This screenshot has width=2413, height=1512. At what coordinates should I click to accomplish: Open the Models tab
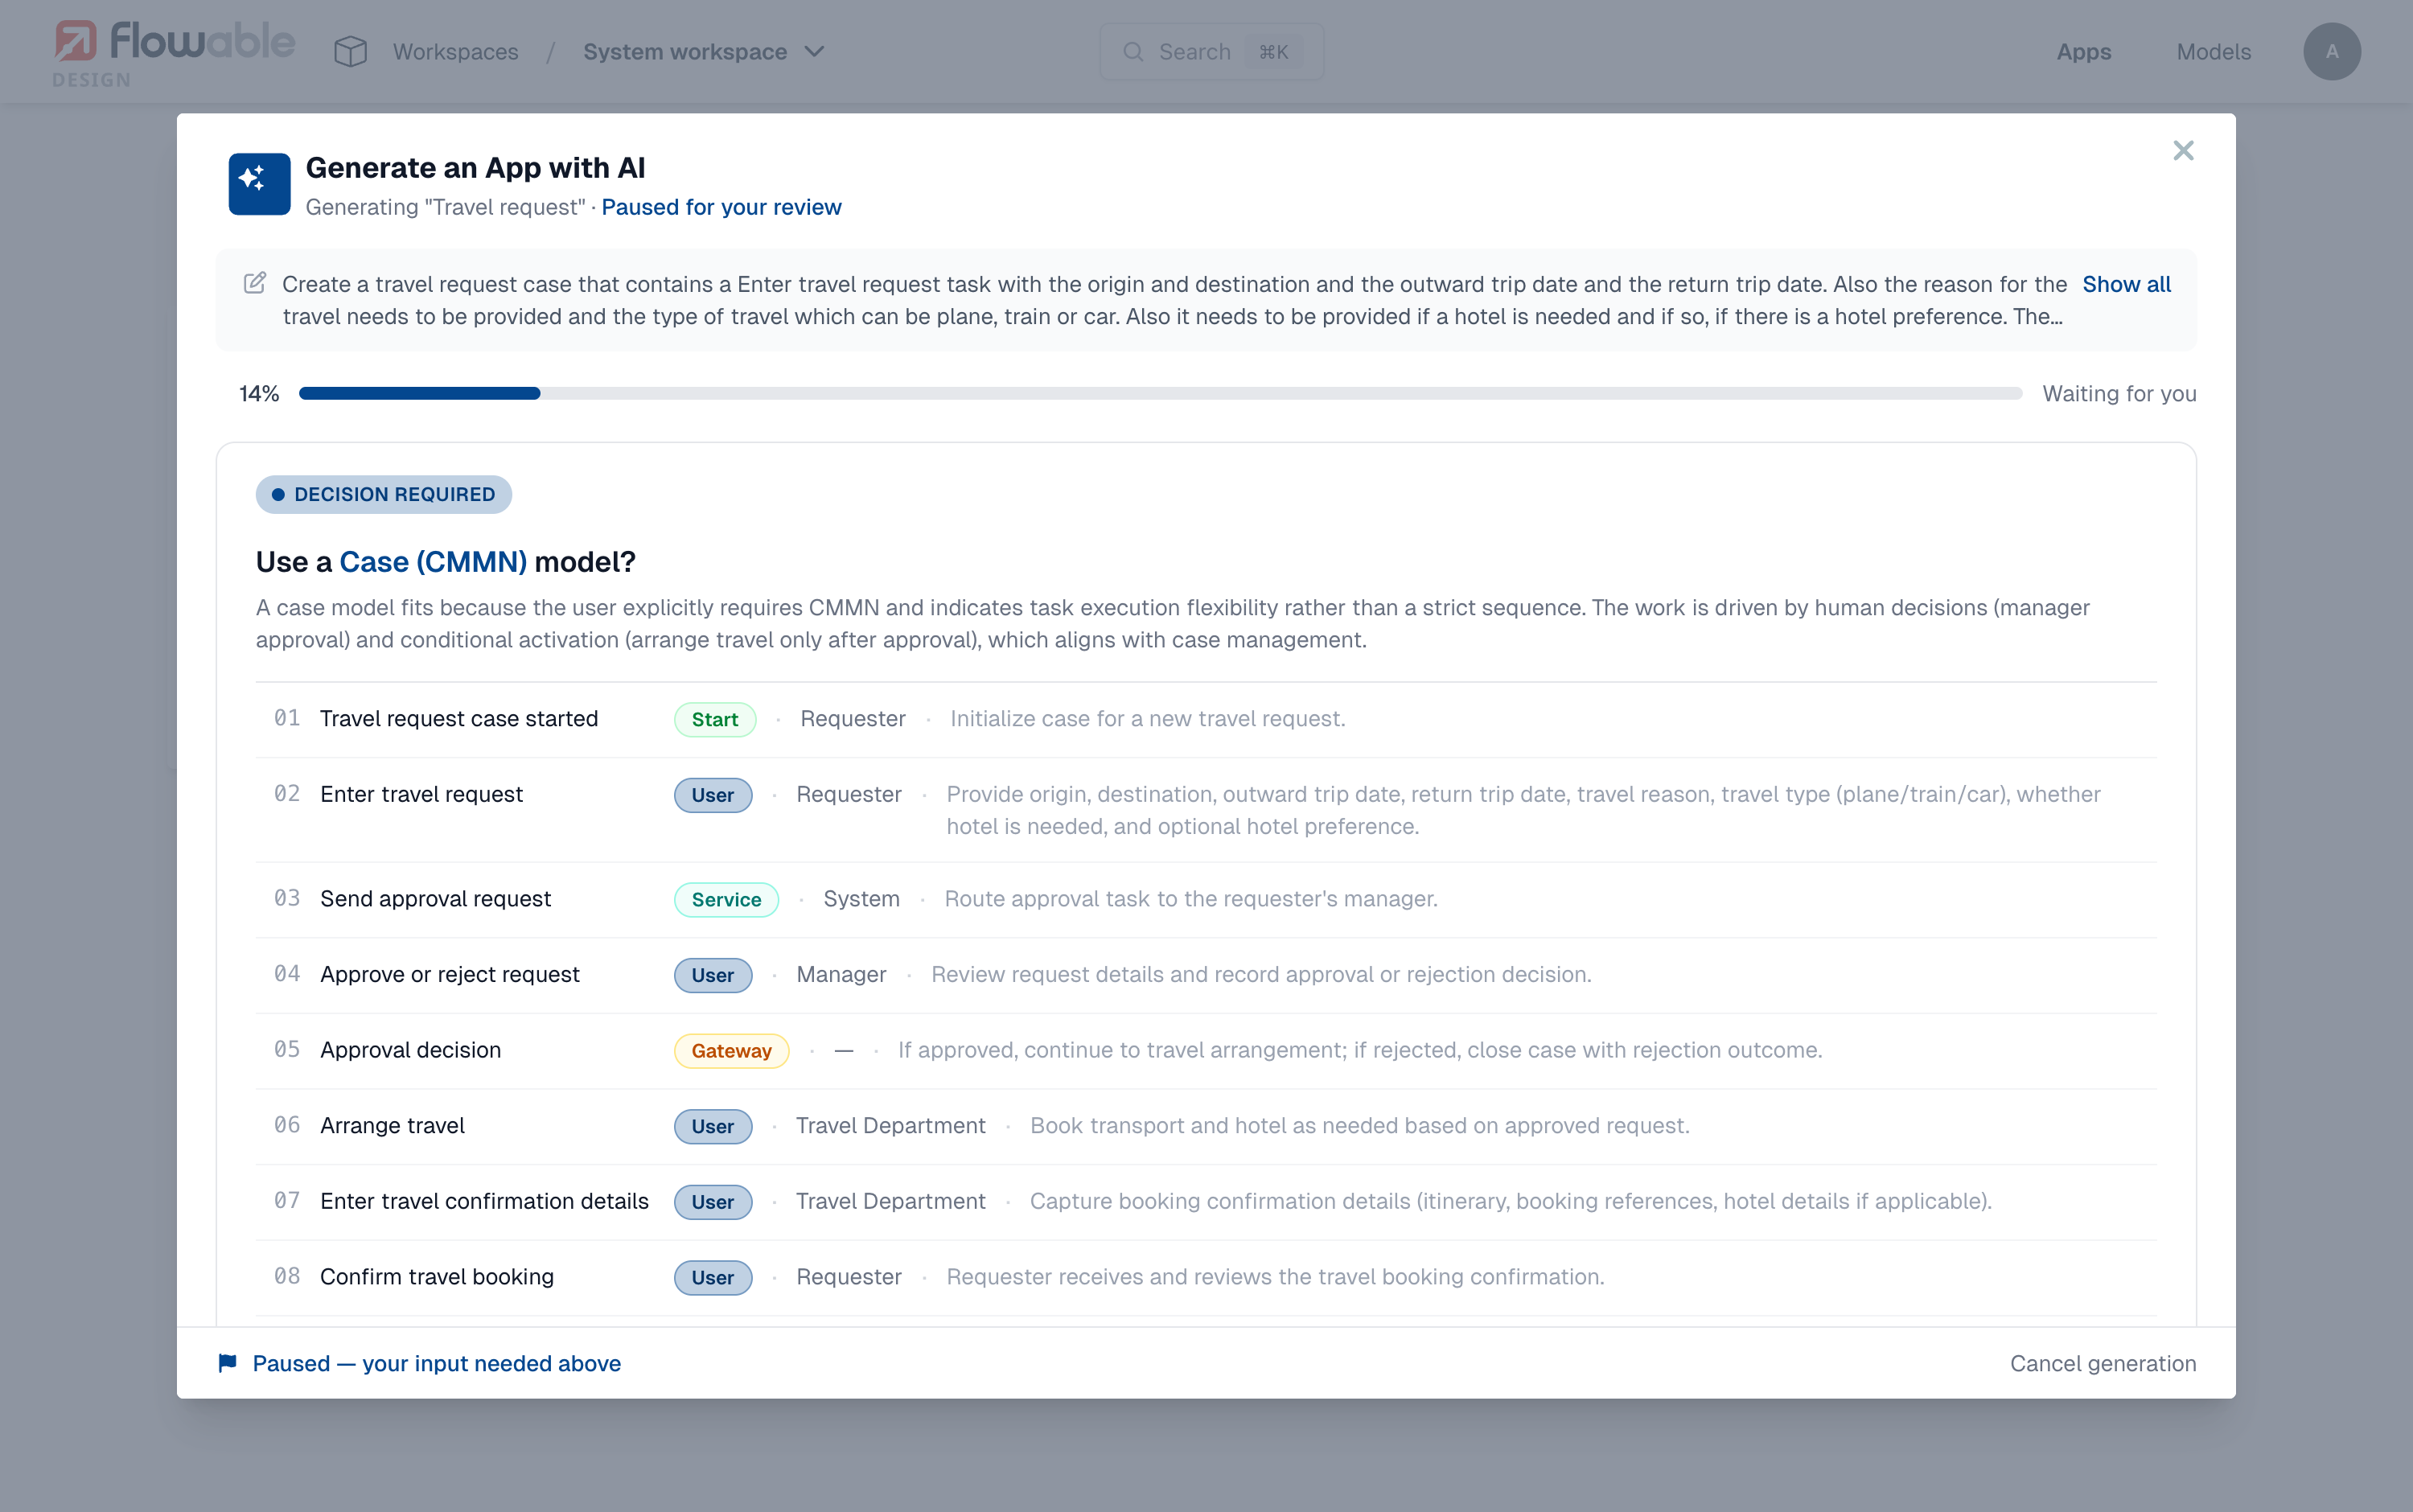[2213, 52]
